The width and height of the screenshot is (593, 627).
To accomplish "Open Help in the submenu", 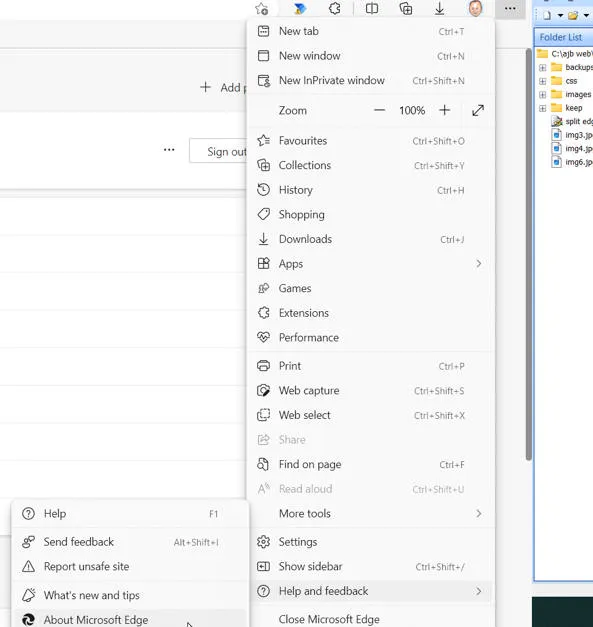I will 130,514.
